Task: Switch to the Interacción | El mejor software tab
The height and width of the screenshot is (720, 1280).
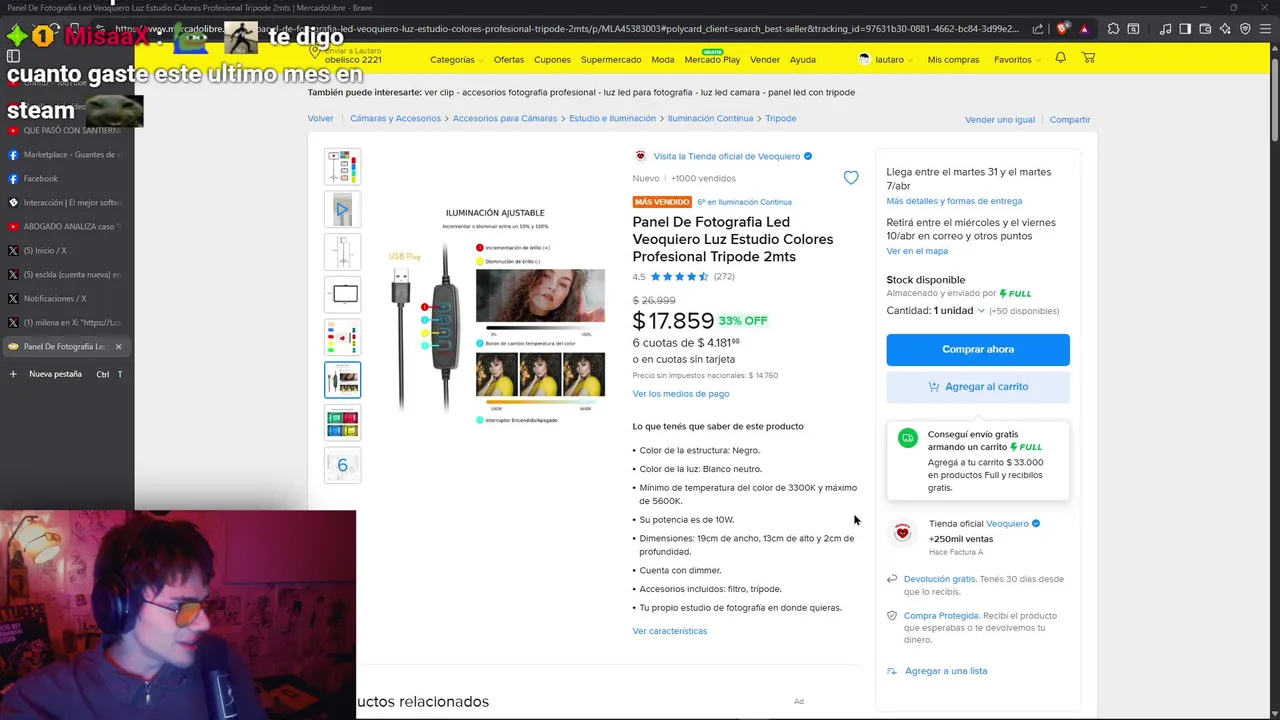Action: coord(66,203)
